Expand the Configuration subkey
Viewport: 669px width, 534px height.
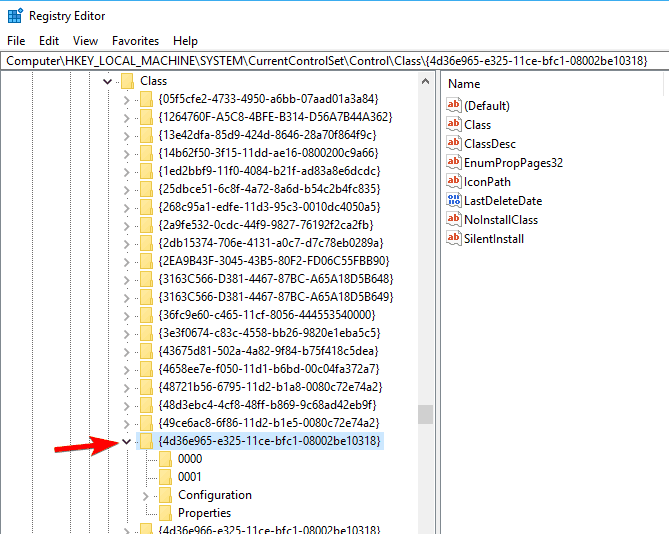click(x=145, y=496)
